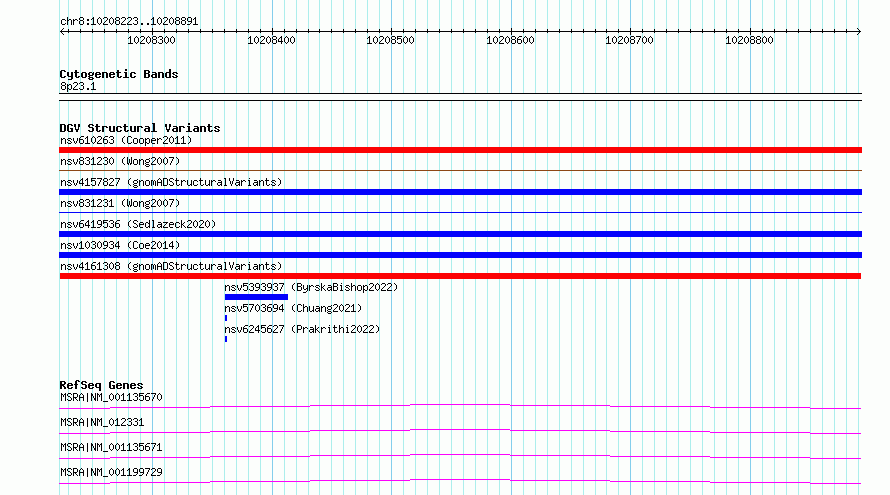Click the blue nsv6419536 variant bar
Viewport: 890px width, 495px height.
[460, 234]
